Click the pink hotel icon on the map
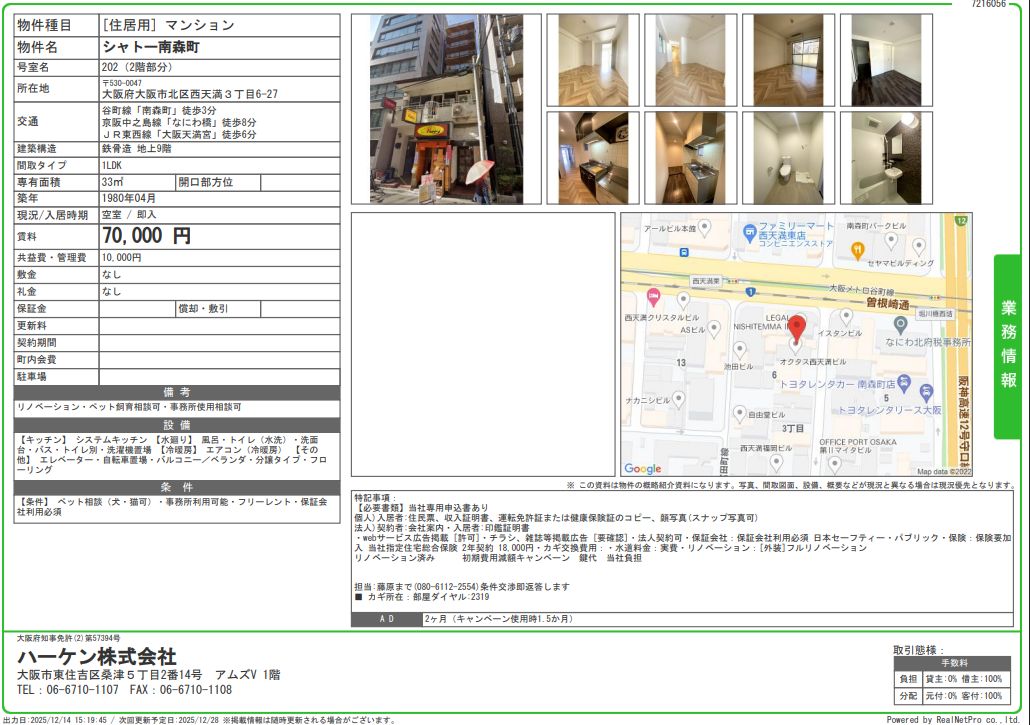 pos(654,297)
